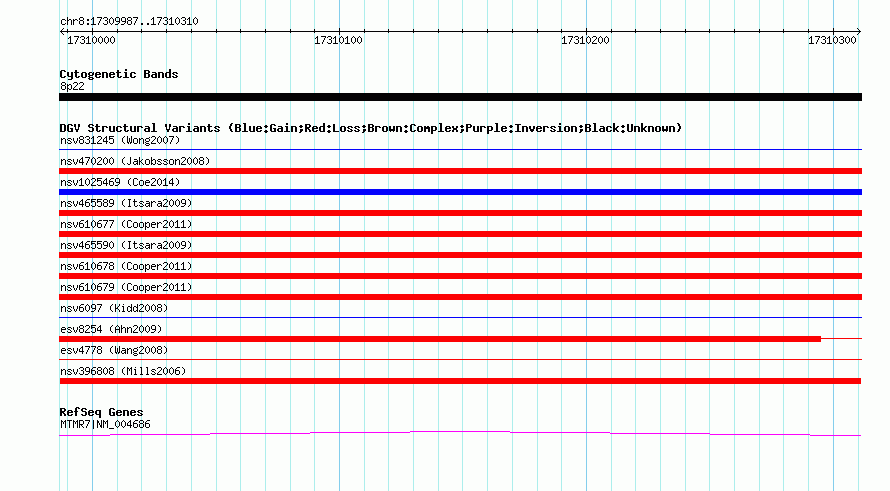Viewport: 890px width, 491px height.
Task: Click the thin blue nsv6097 variant line
Action: coord(460,317)
